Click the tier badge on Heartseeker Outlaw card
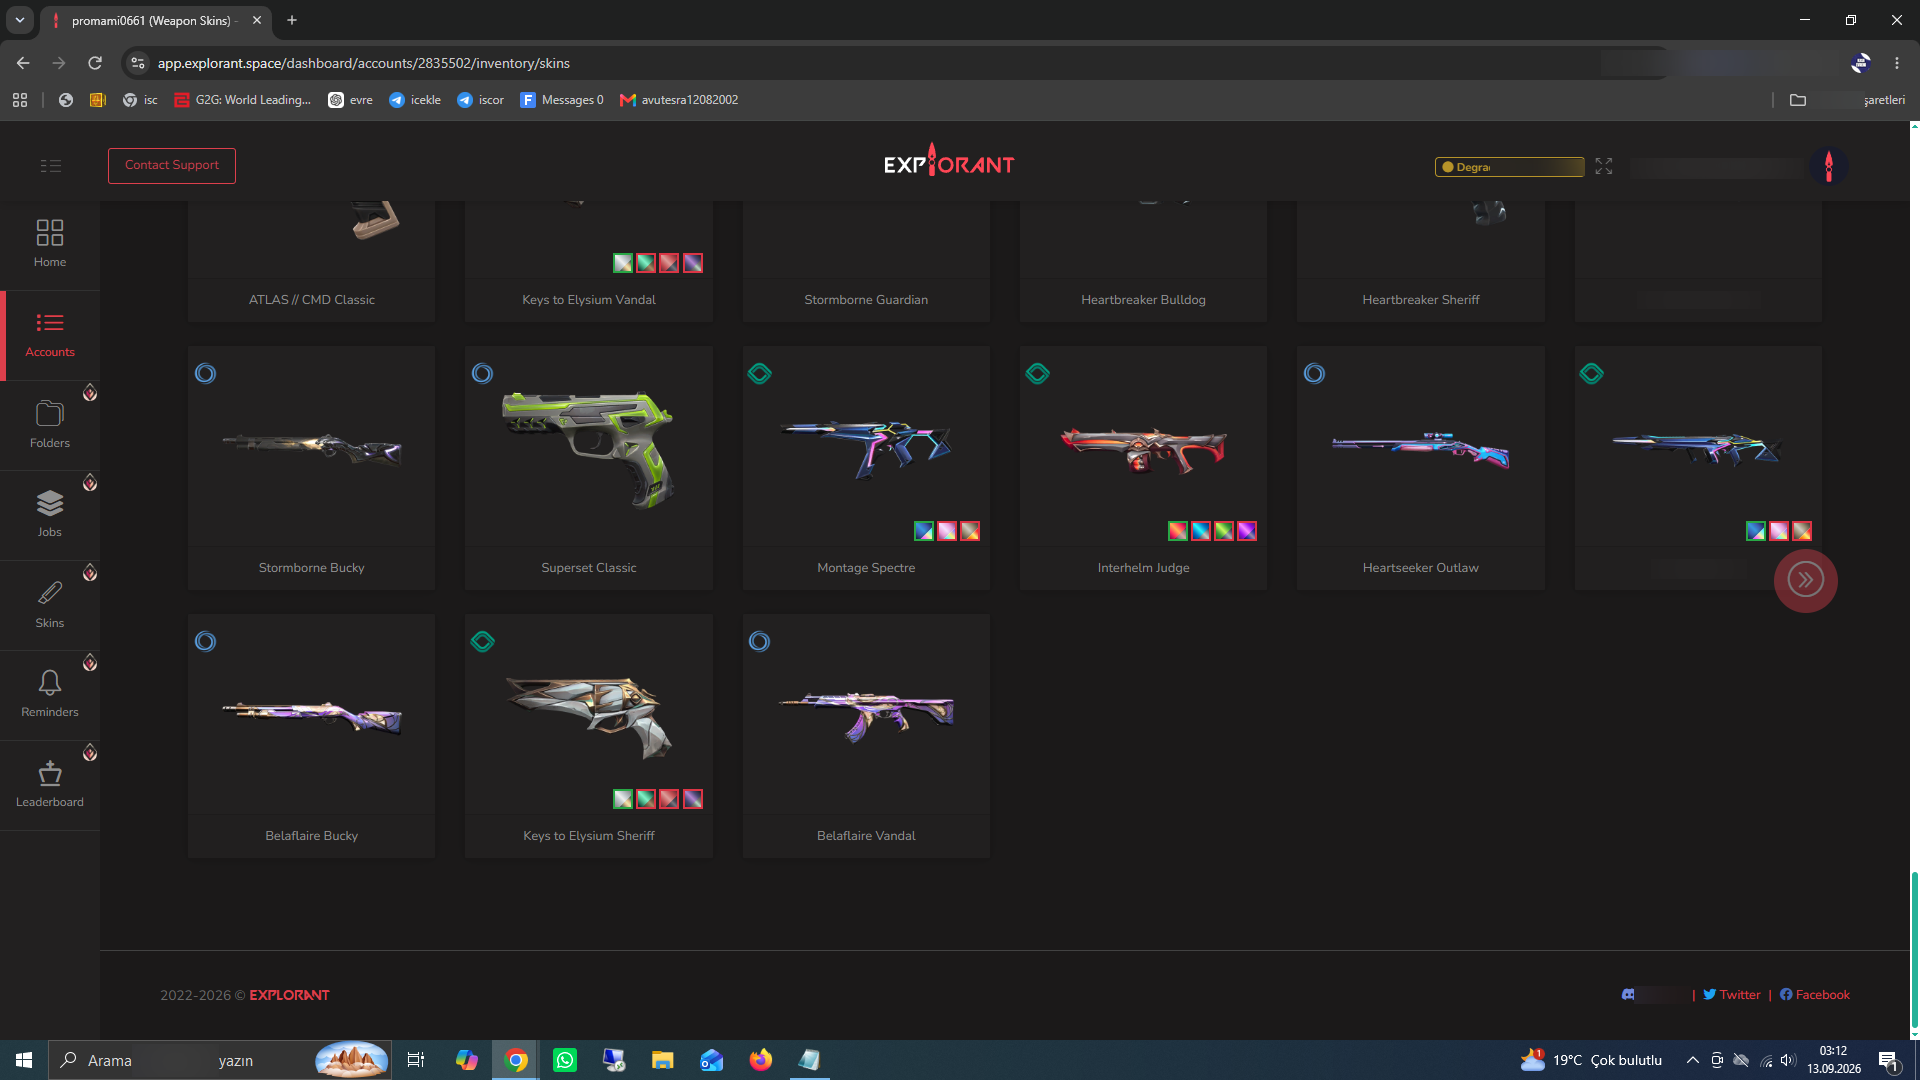The width and height of the screenshot is (1920, 1080). (x=1314, y=374)
